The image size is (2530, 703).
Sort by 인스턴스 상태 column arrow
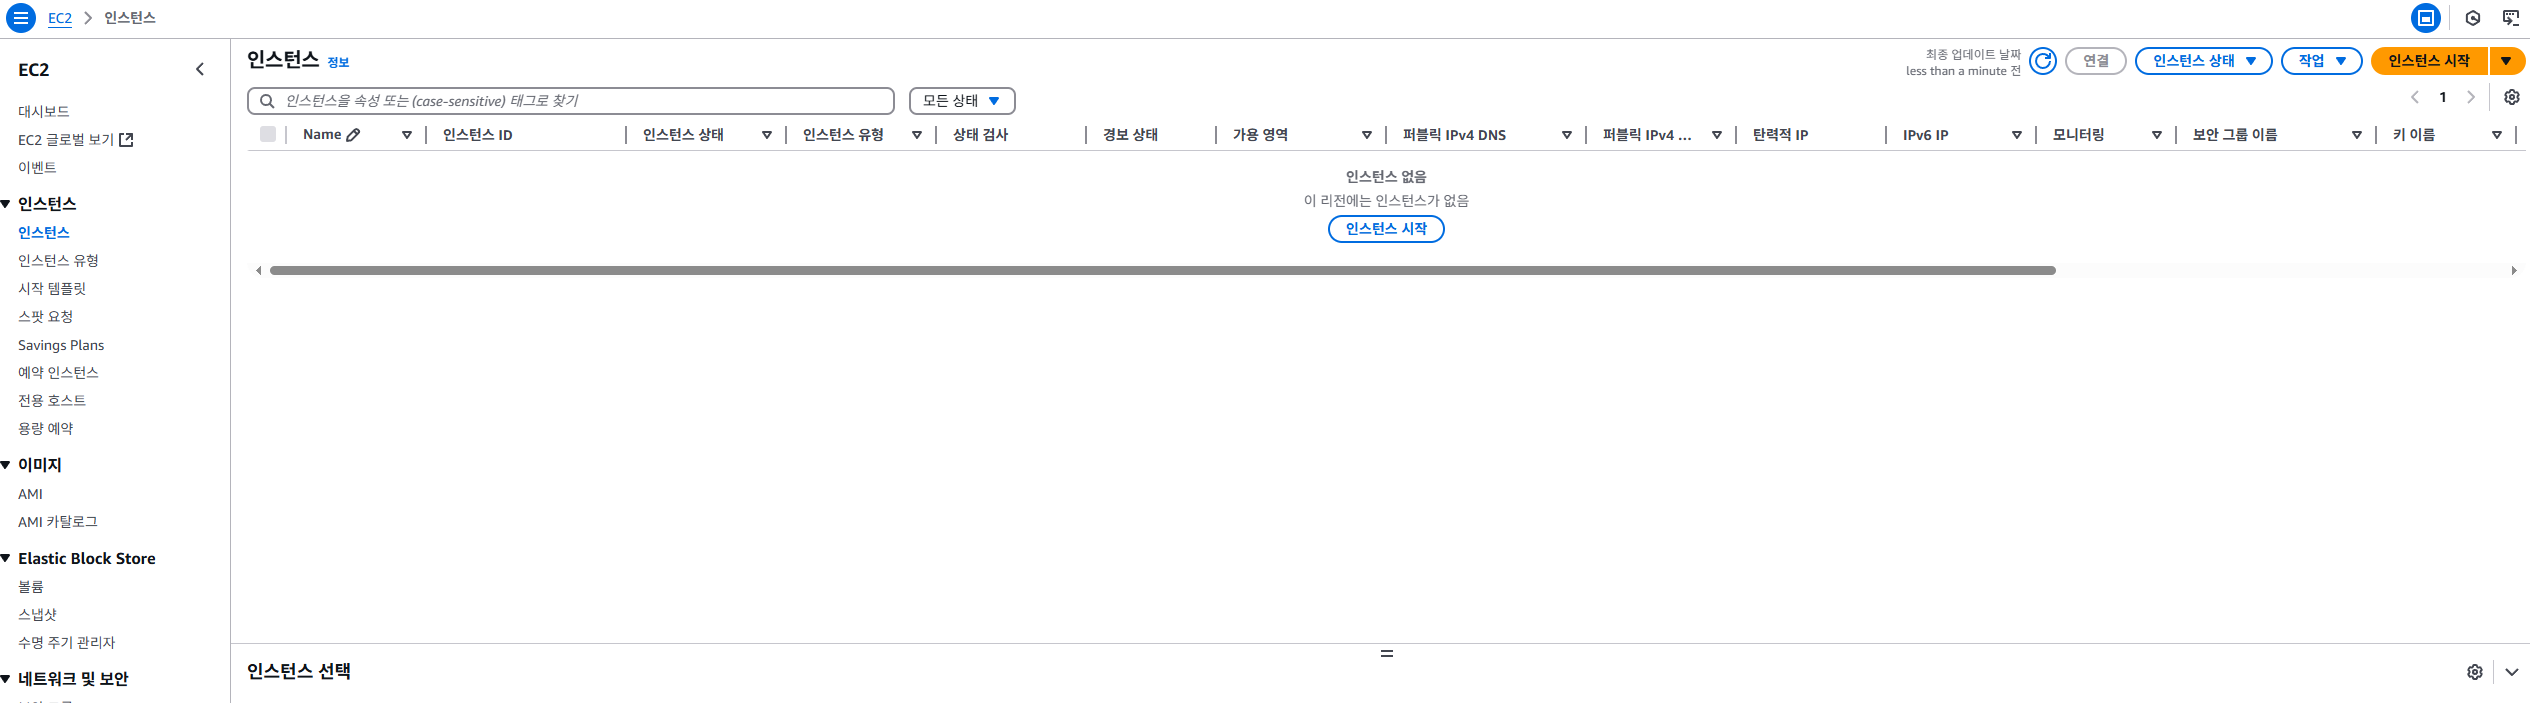767,135
